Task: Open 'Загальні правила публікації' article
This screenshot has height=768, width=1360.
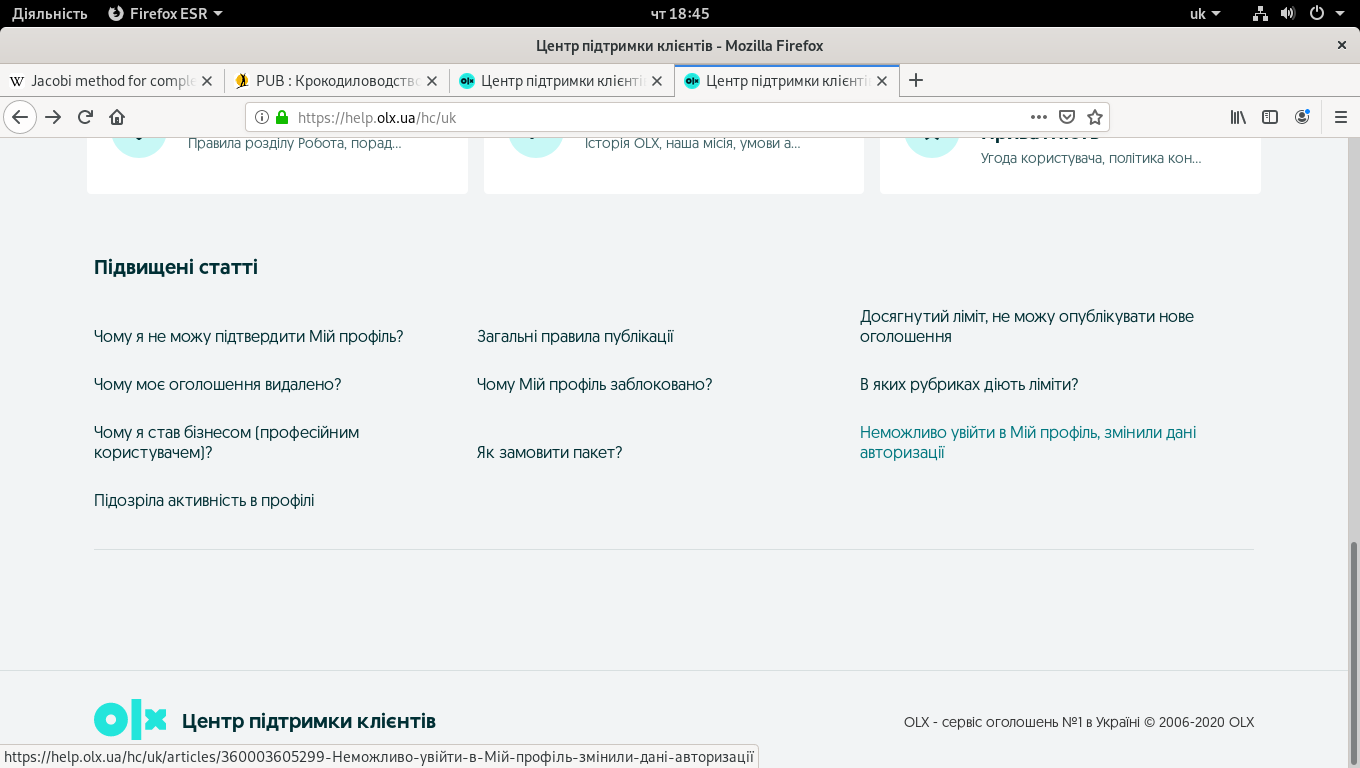Action: 575,337
